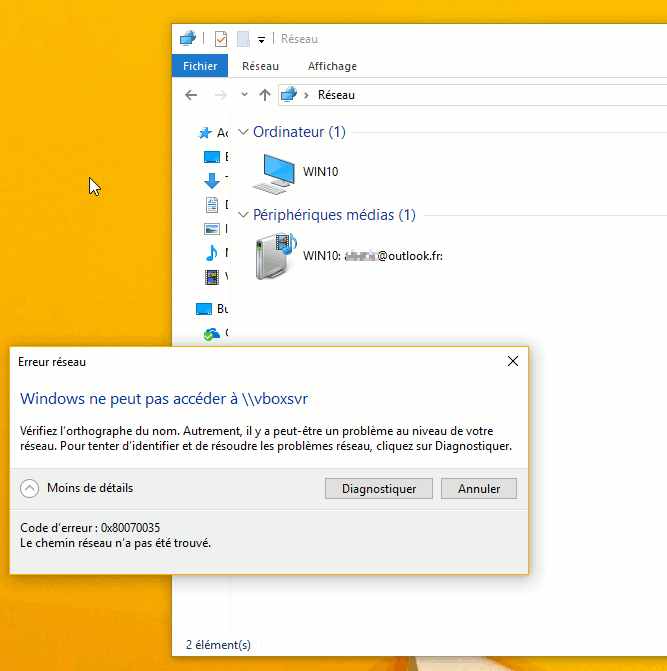Open the Quick Access Toolbar customize dropdown
The height and width of the screenshot is (671, 667).
click(261, 40)
